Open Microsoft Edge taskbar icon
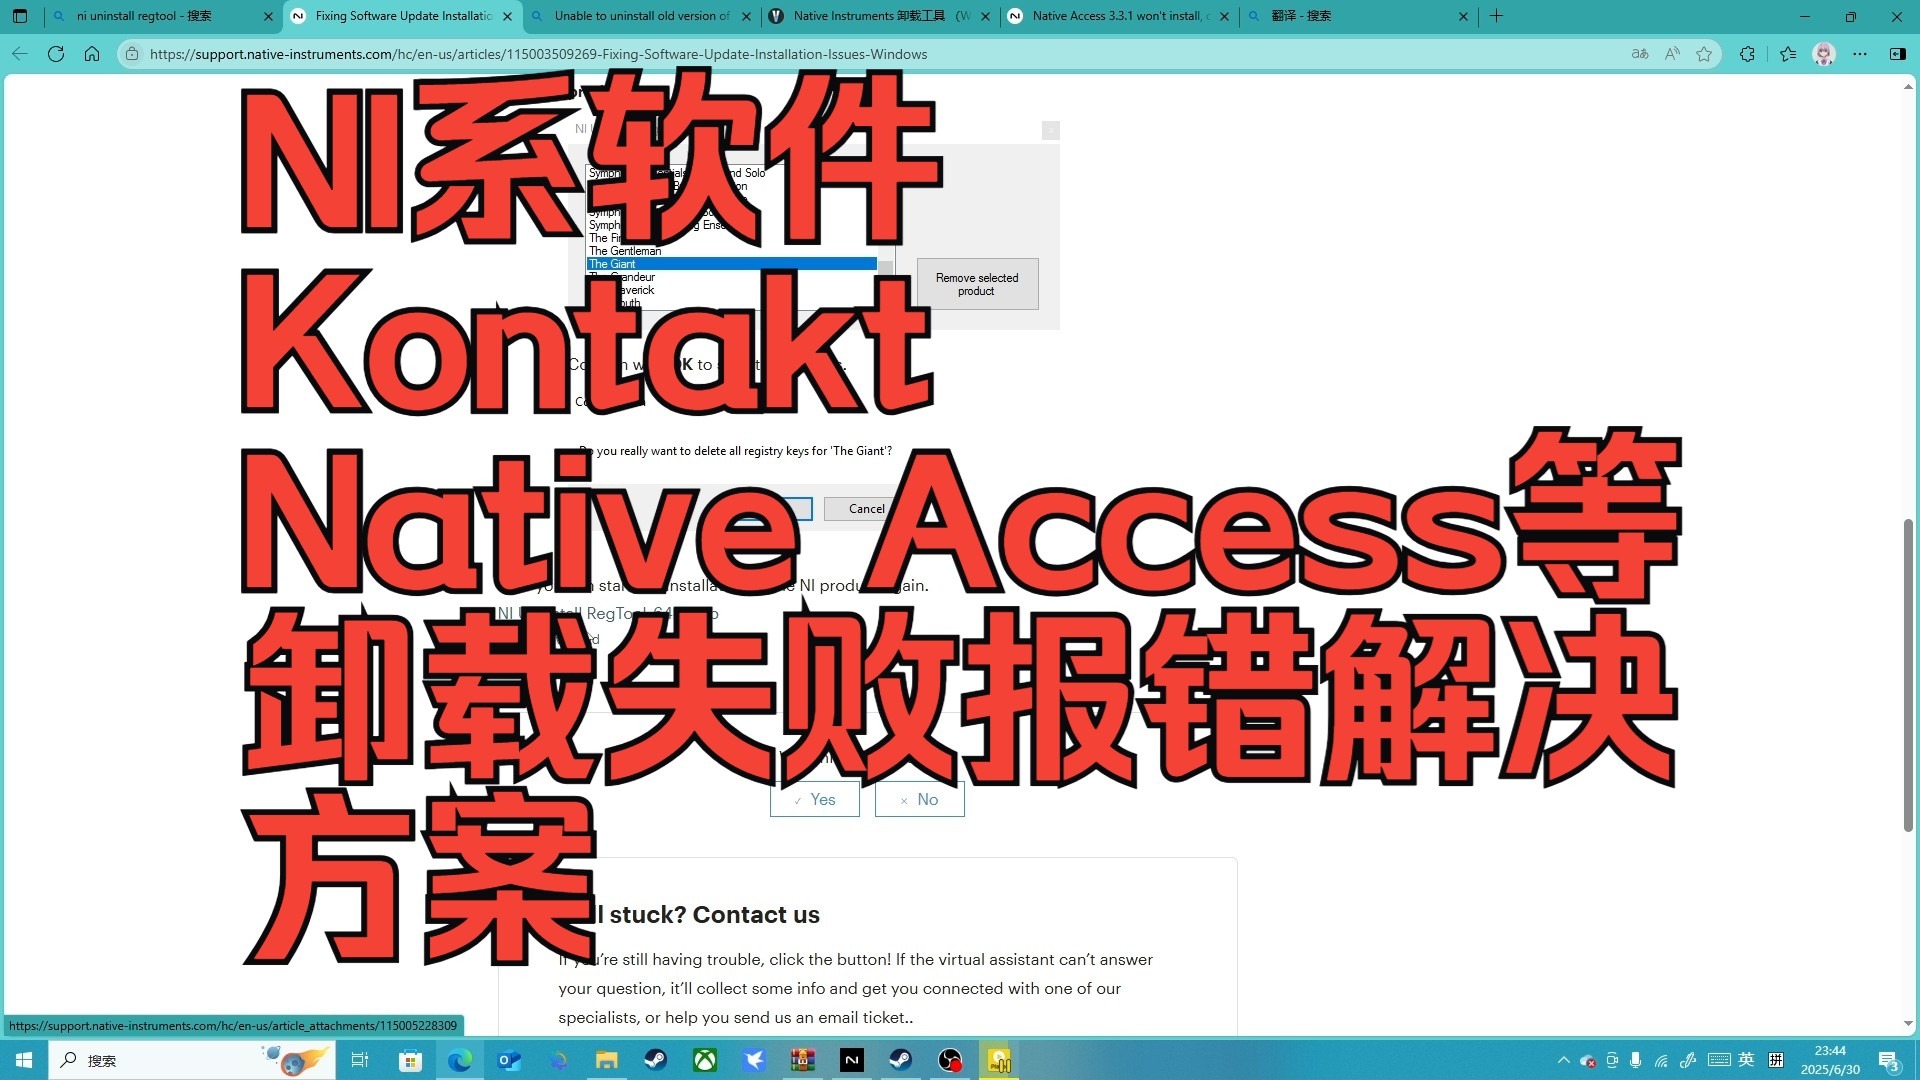The height and width of the screenshot is (1080, 1920). point(460,1060)
